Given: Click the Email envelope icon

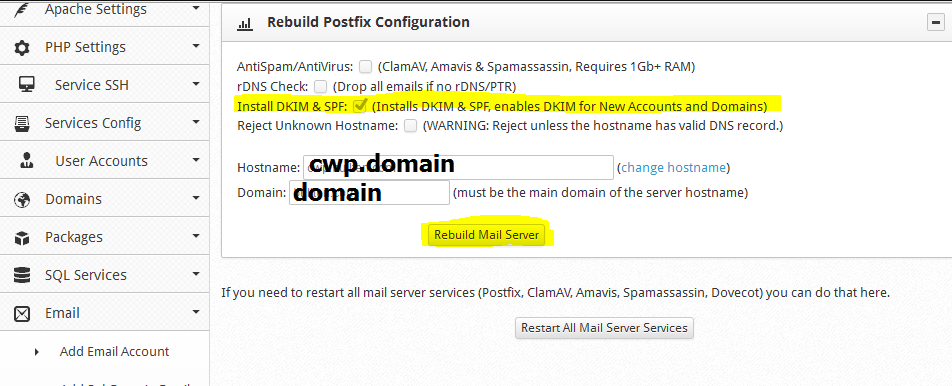Looking at the screenshot, I should click(22, 314).
